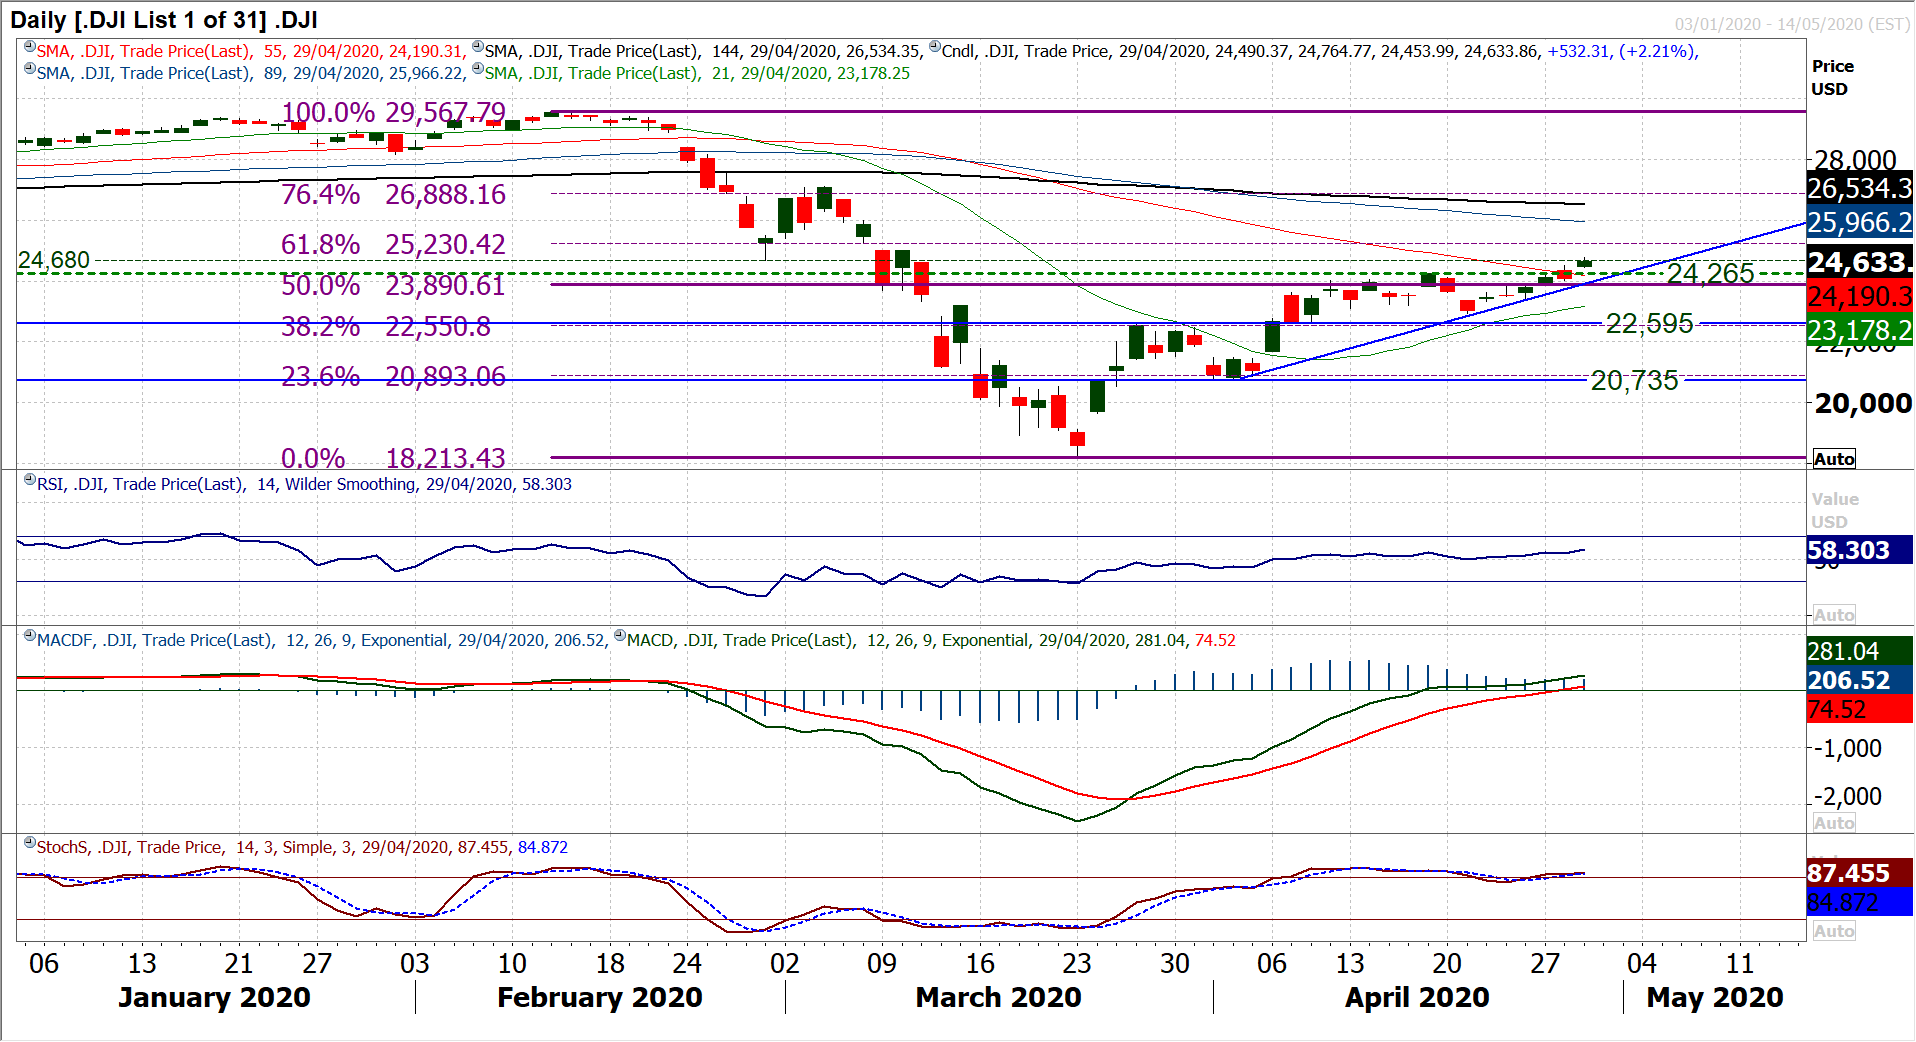Click the '50.0% 23,890.61' Fibonacci label
The width and height of the screenshot is (1916, 1042).
pos(394,285)
